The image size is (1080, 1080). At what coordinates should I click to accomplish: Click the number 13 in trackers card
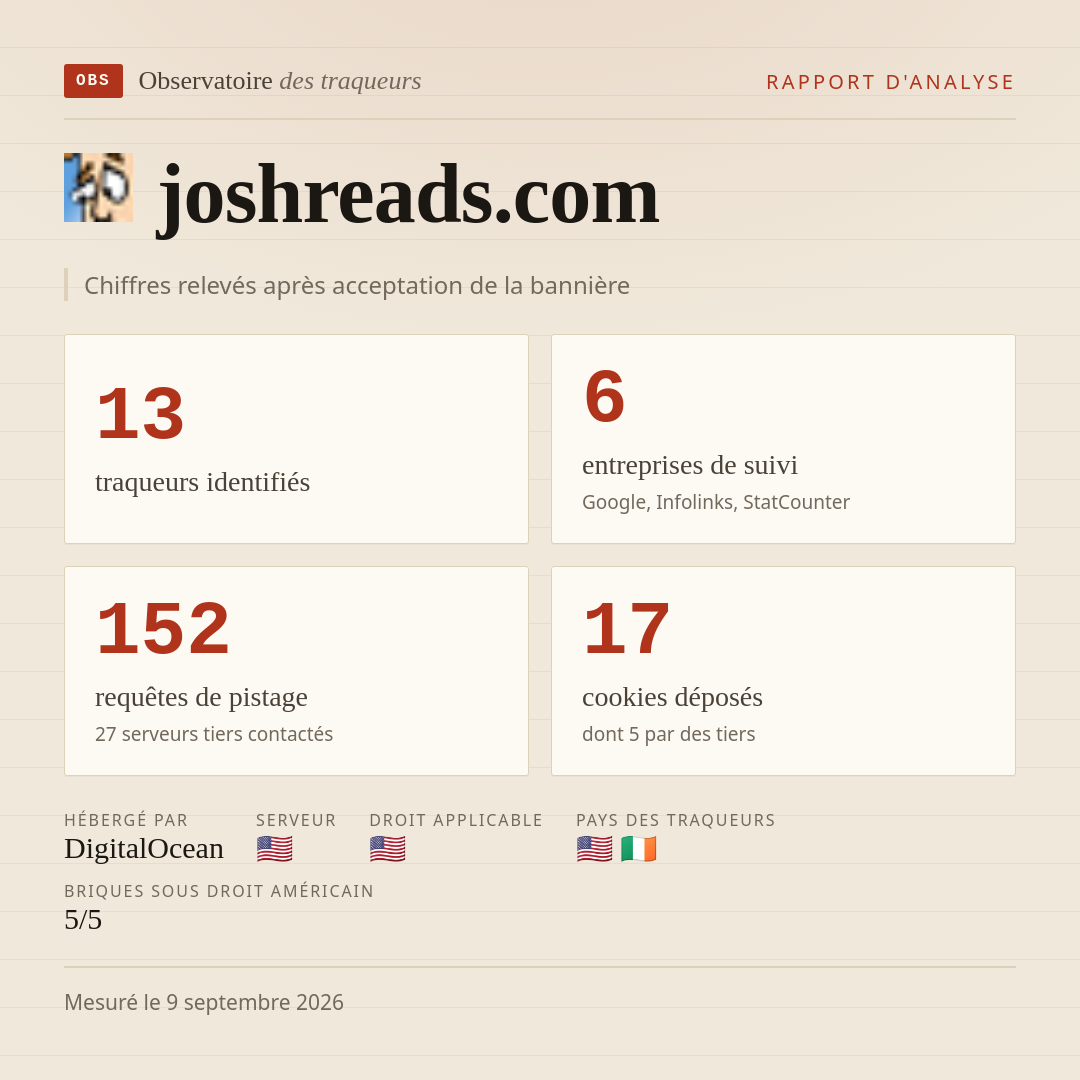coord(140,414)
